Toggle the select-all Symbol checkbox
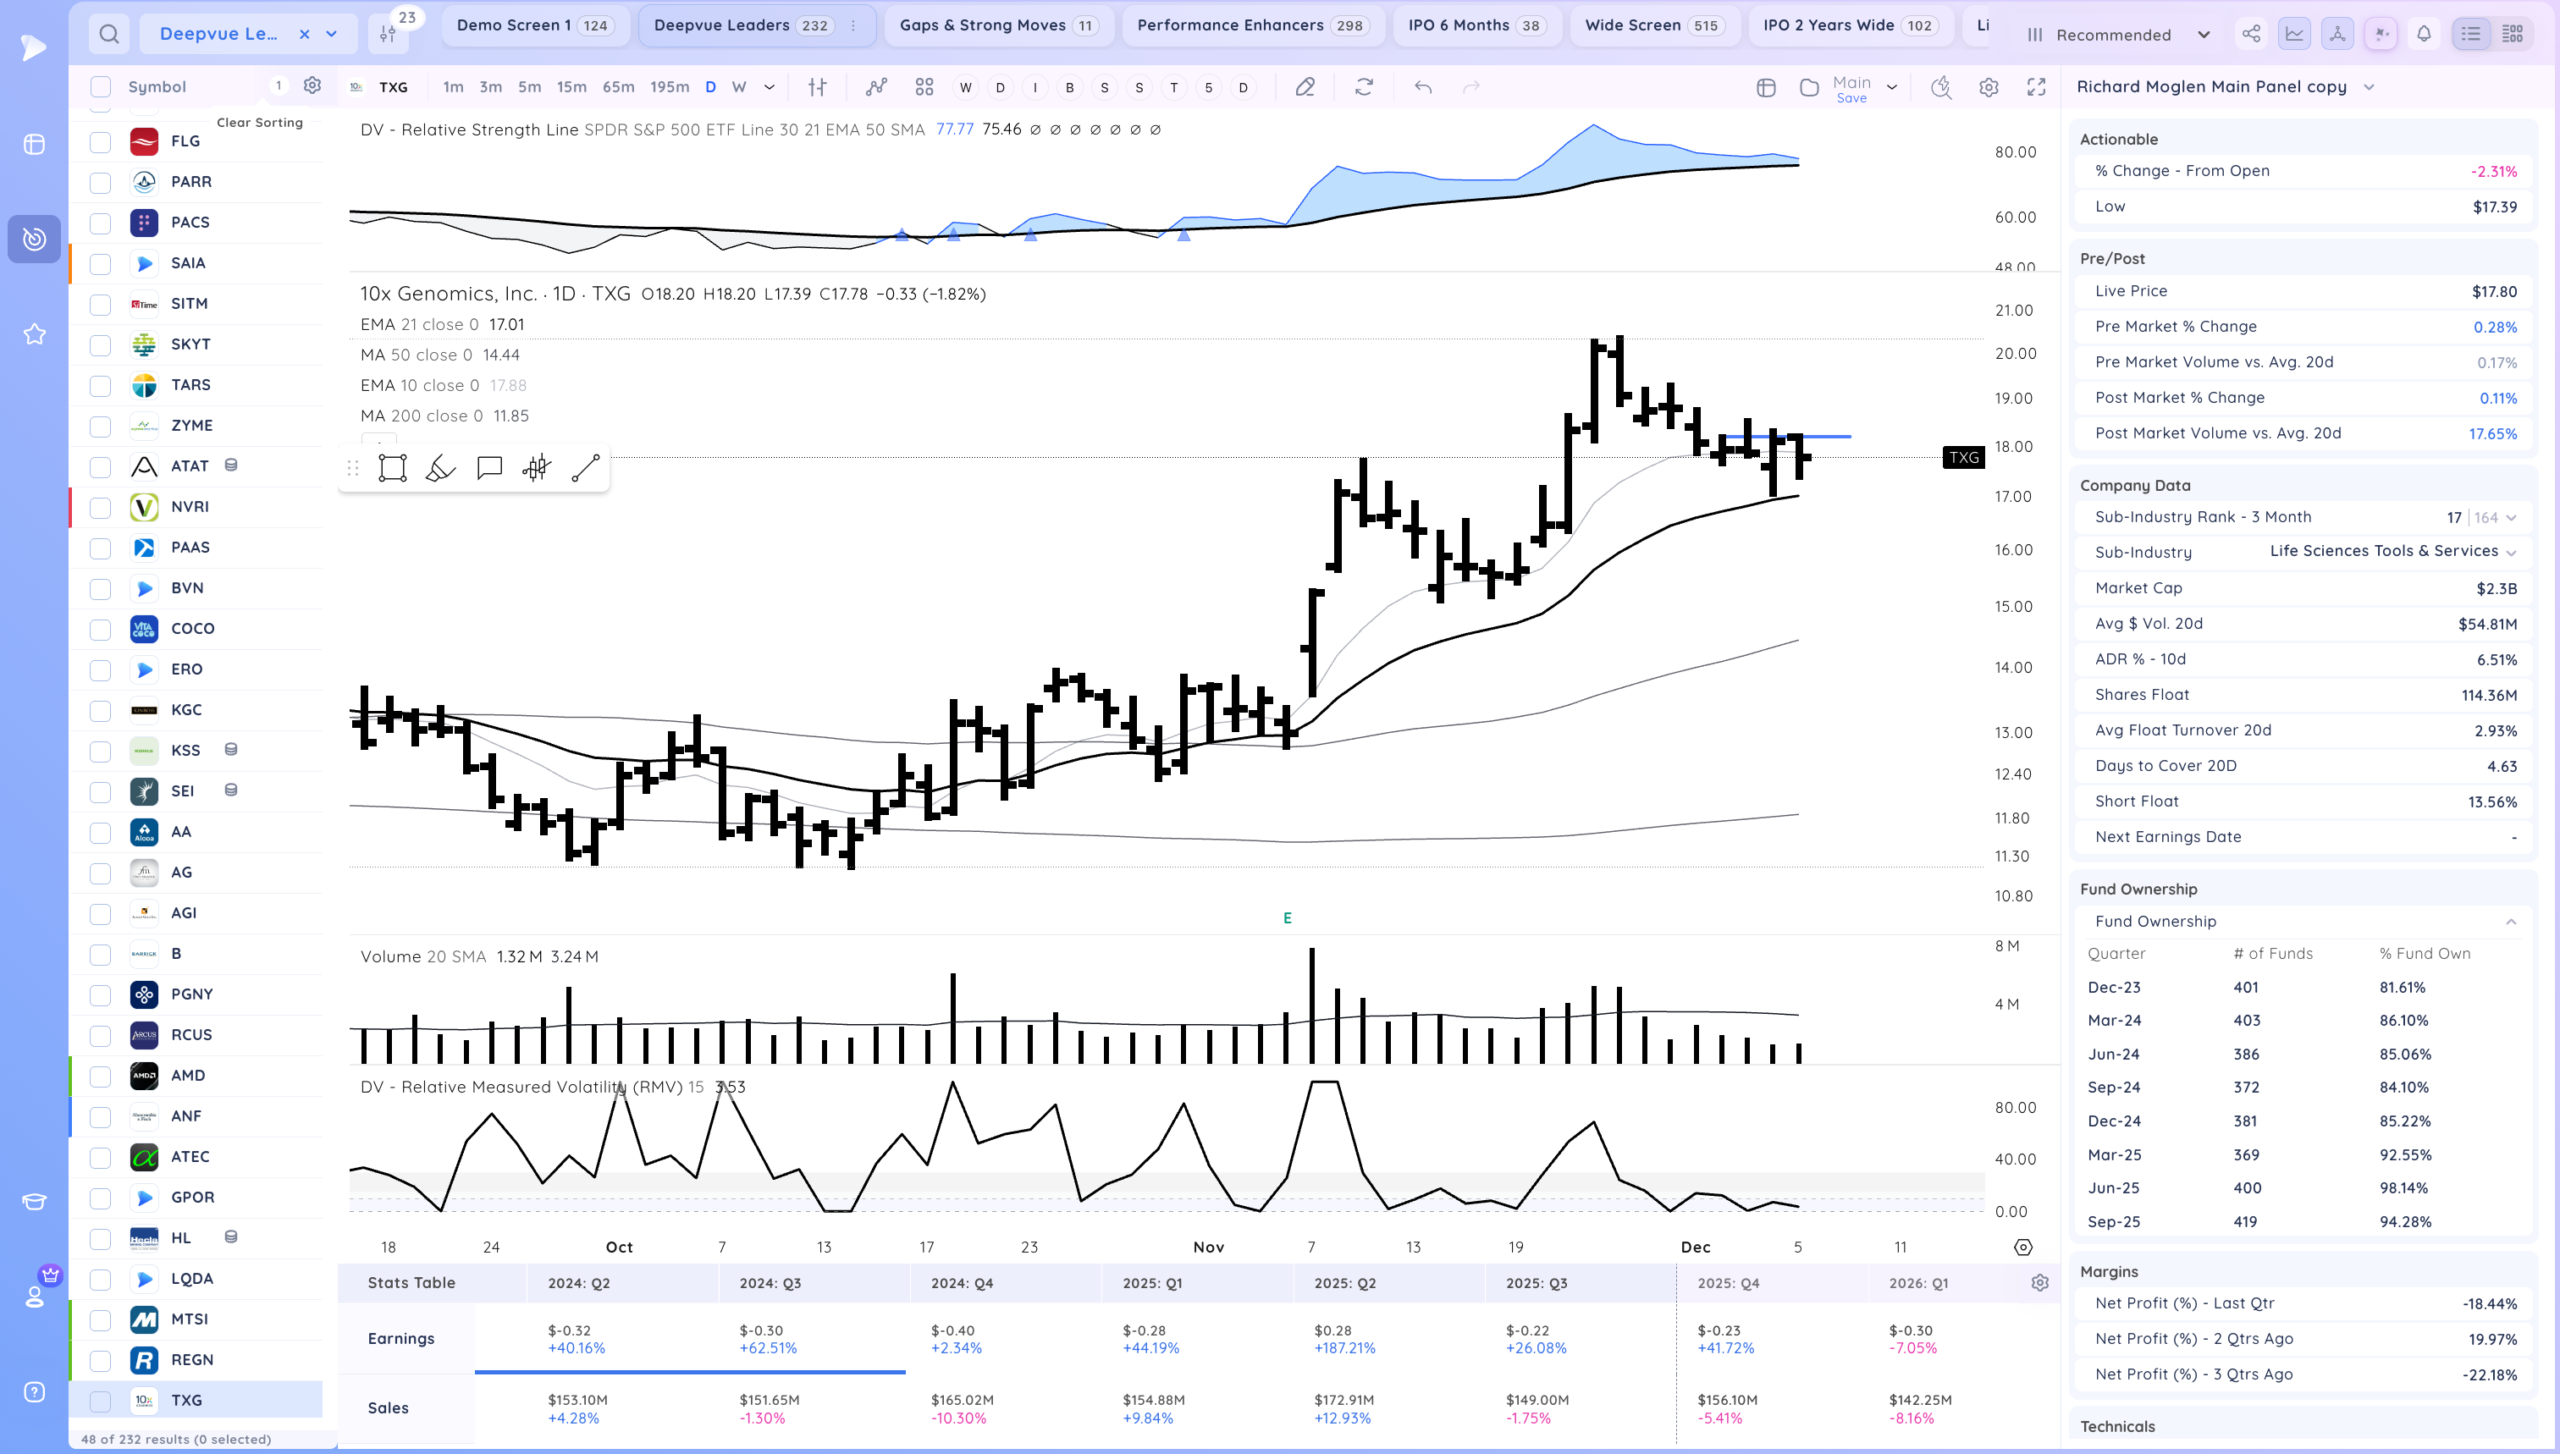Viewport: 2560px width, 1454px height. (100, 87)
